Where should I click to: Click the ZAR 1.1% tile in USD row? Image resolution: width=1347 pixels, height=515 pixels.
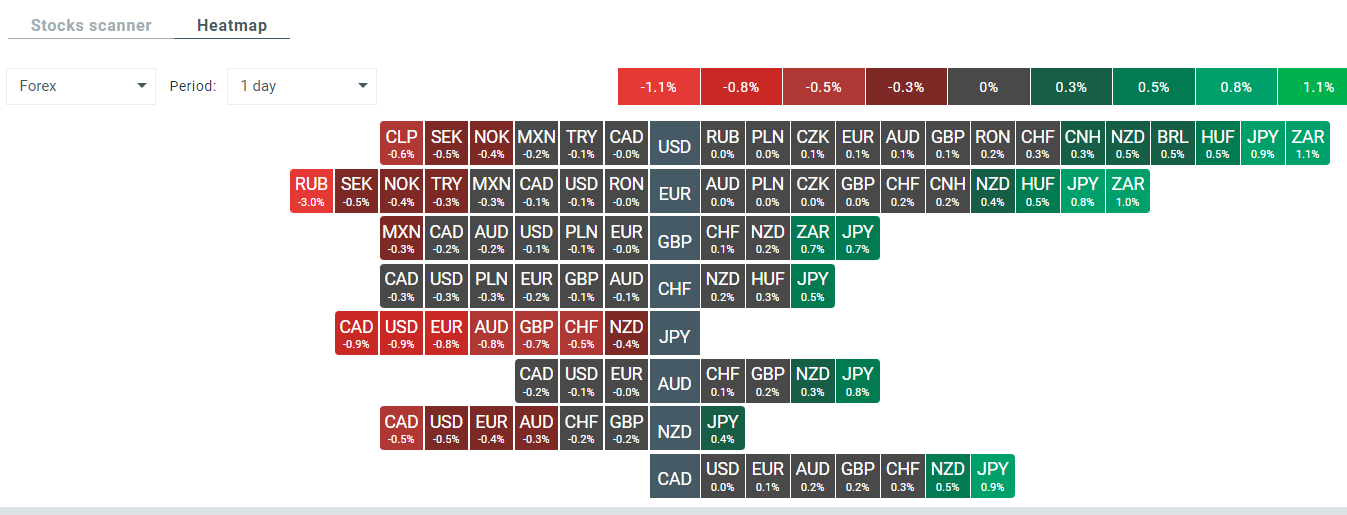click(x=1307, y=144)
